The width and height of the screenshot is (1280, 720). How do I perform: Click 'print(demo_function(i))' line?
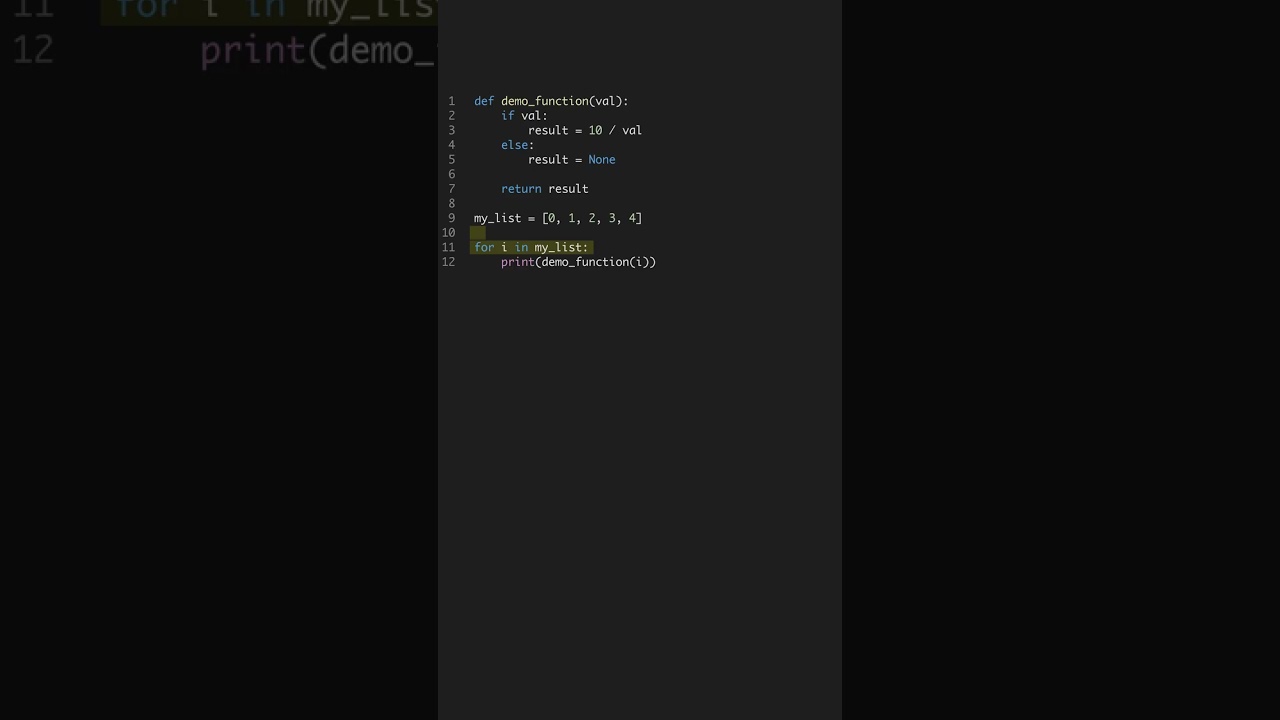(578, 262)
